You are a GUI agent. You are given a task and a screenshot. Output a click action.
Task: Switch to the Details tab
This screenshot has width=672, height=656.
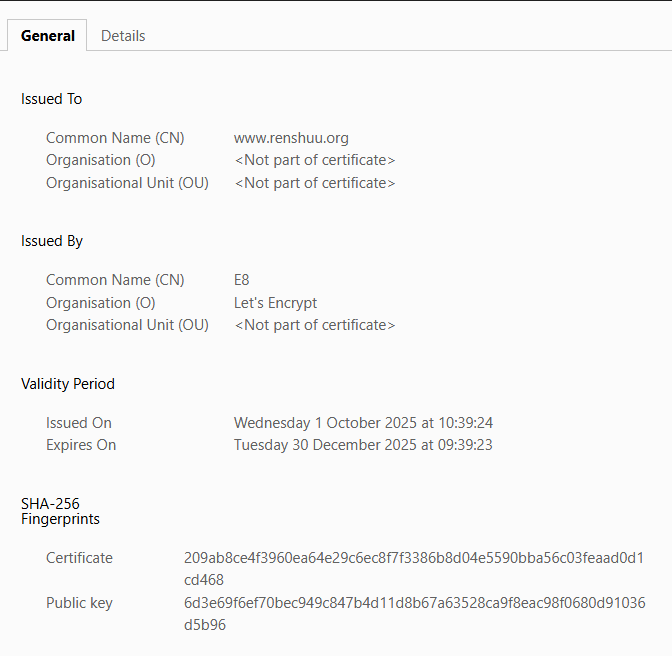[123, 36]
